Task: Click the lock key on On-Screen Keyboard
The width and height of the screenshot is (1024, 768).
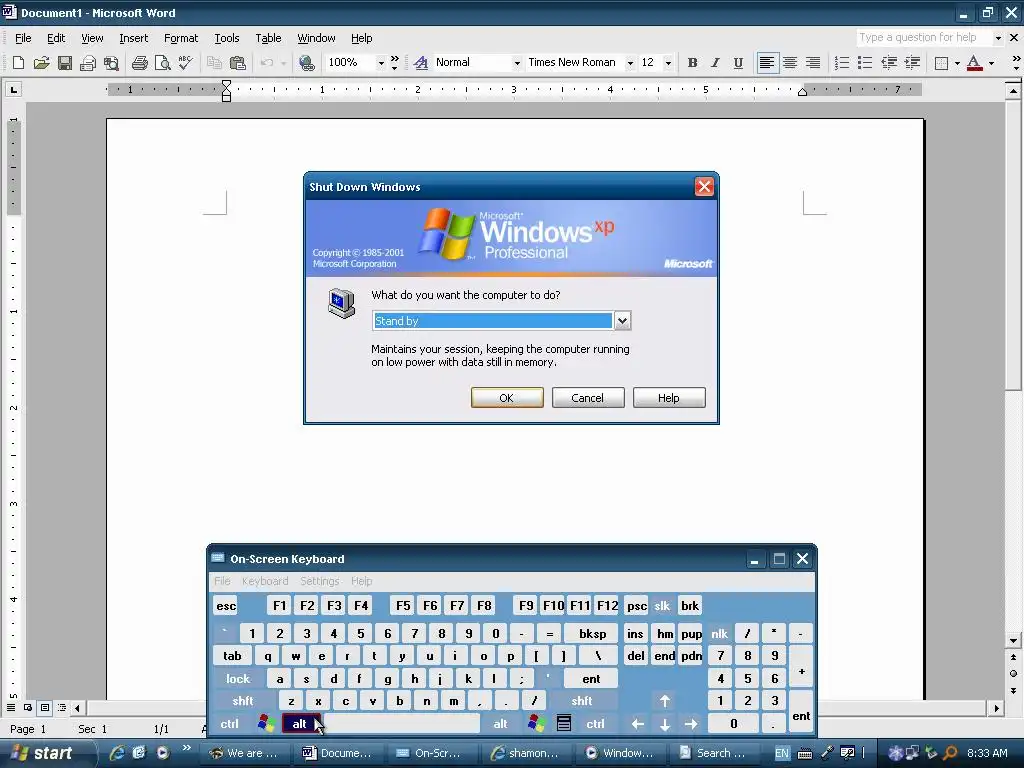Action: pyautogui.click(x=238, y=679)
